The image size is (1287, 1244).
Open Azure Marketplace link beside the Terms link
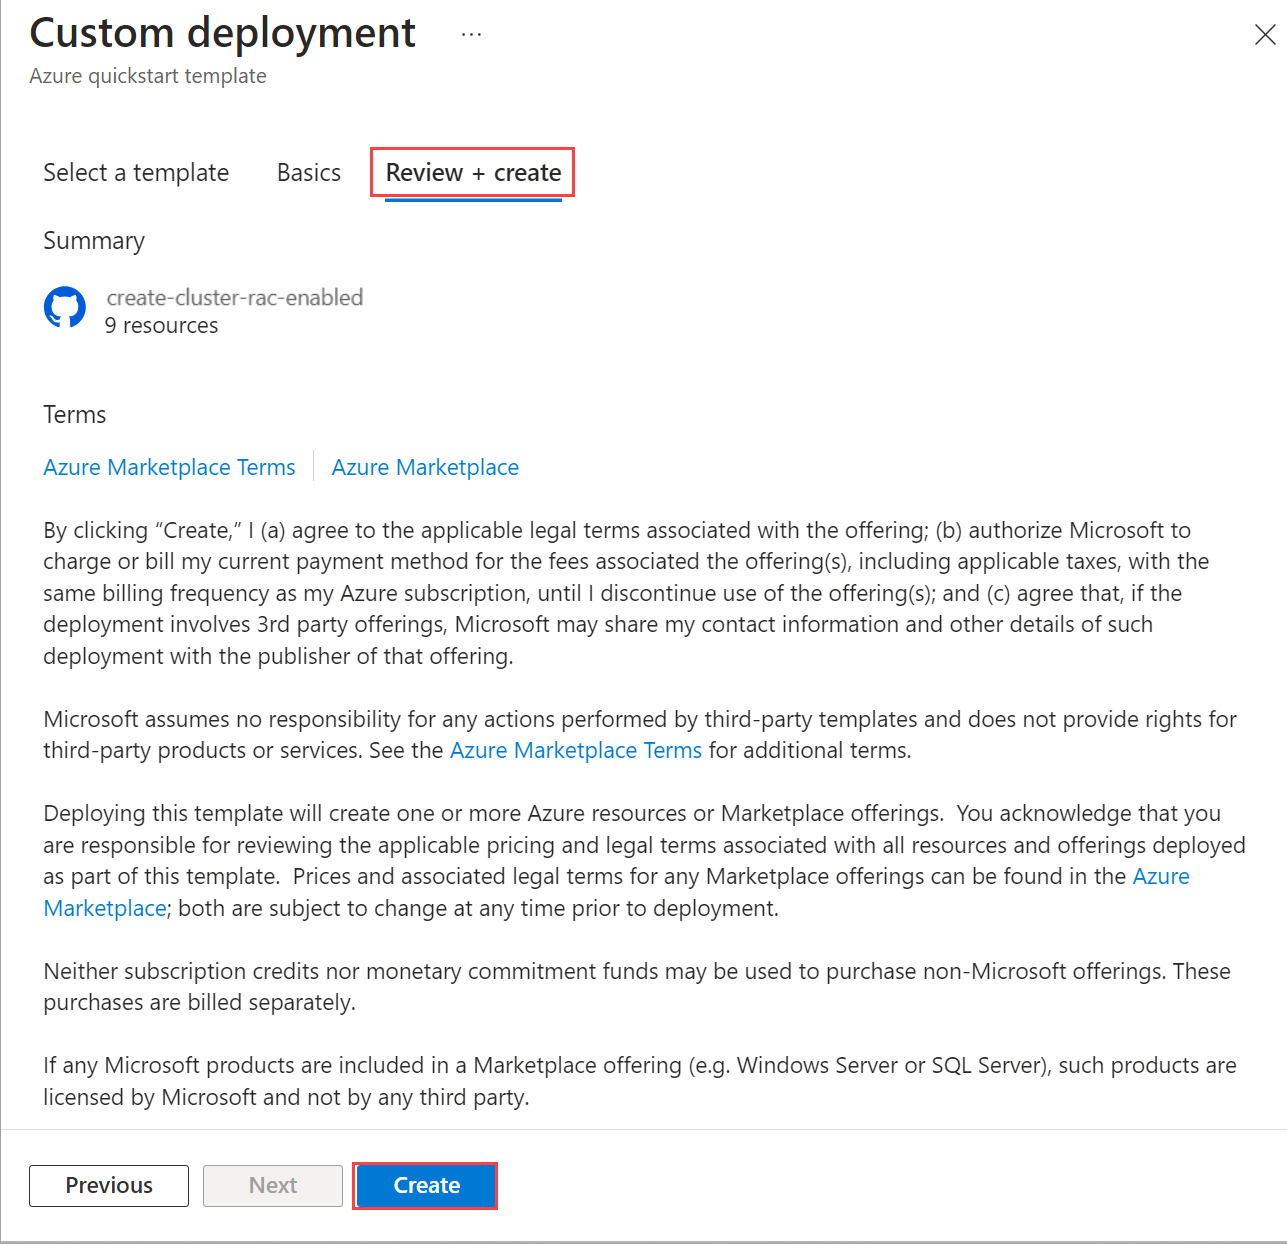(x=425, y=467)
